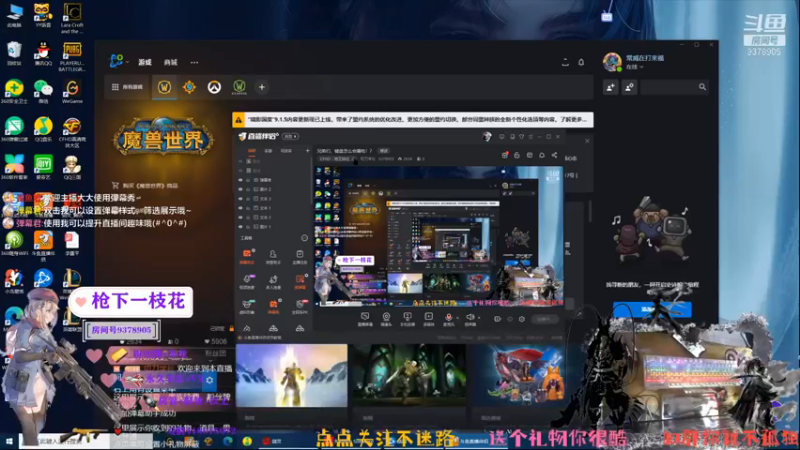Screen dimensions: 800x450
Task: Open Battle.net 商城 tab
Action: (x=170, y=62)
